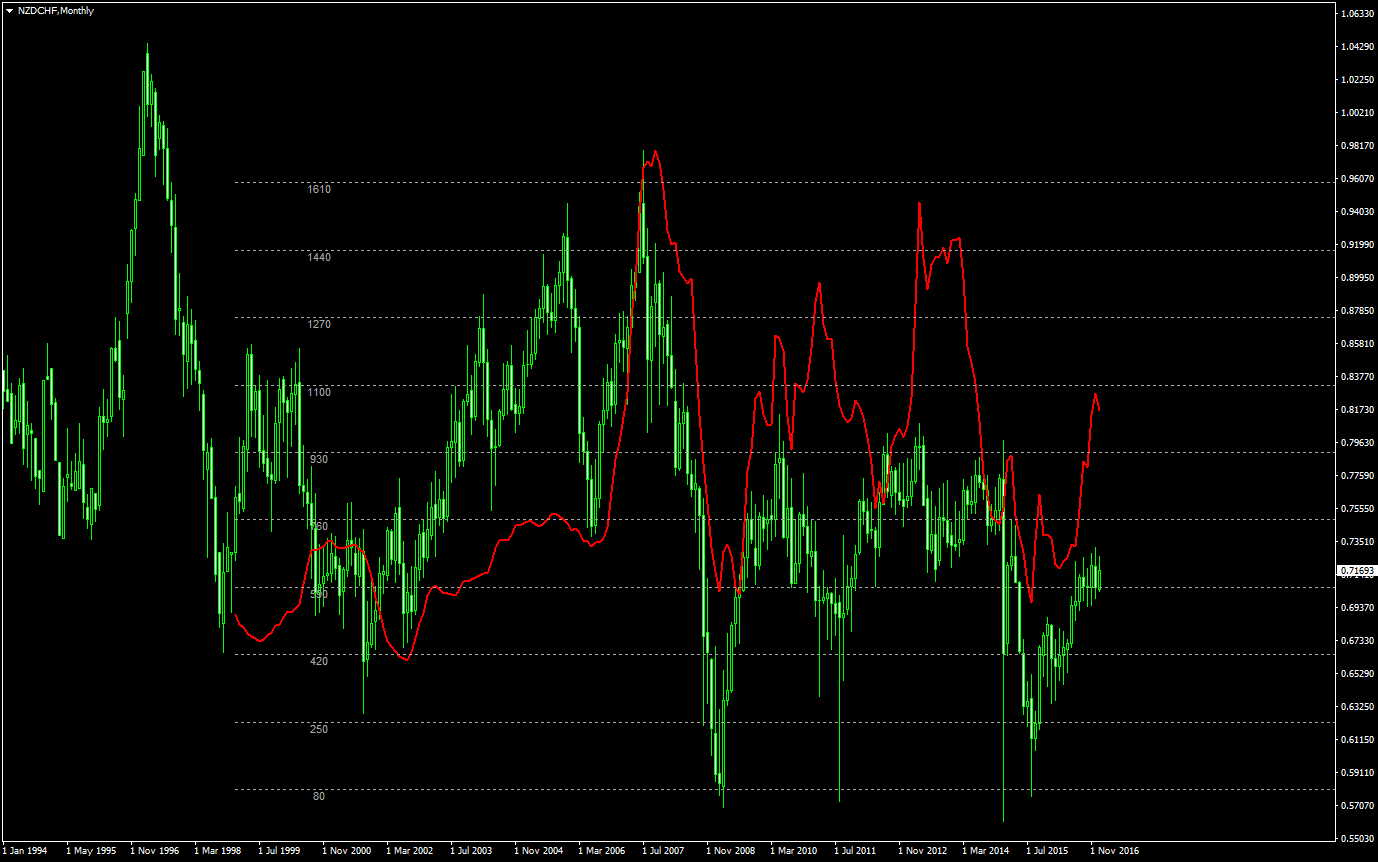Screen dimensions: 1378x862
Task: Click the 1610 level label
Action: [319, 189]
